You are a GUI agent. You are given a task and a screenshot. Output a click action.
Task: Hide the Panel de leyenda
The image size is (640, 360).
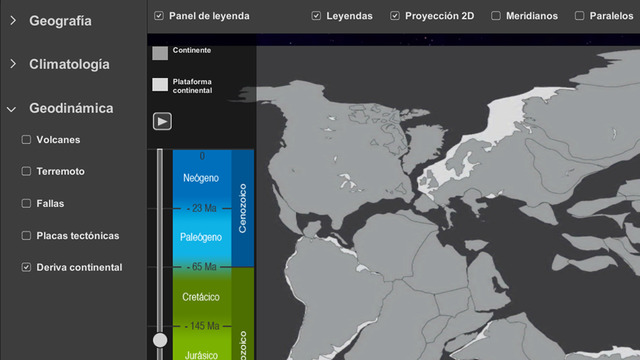point(159,16)
